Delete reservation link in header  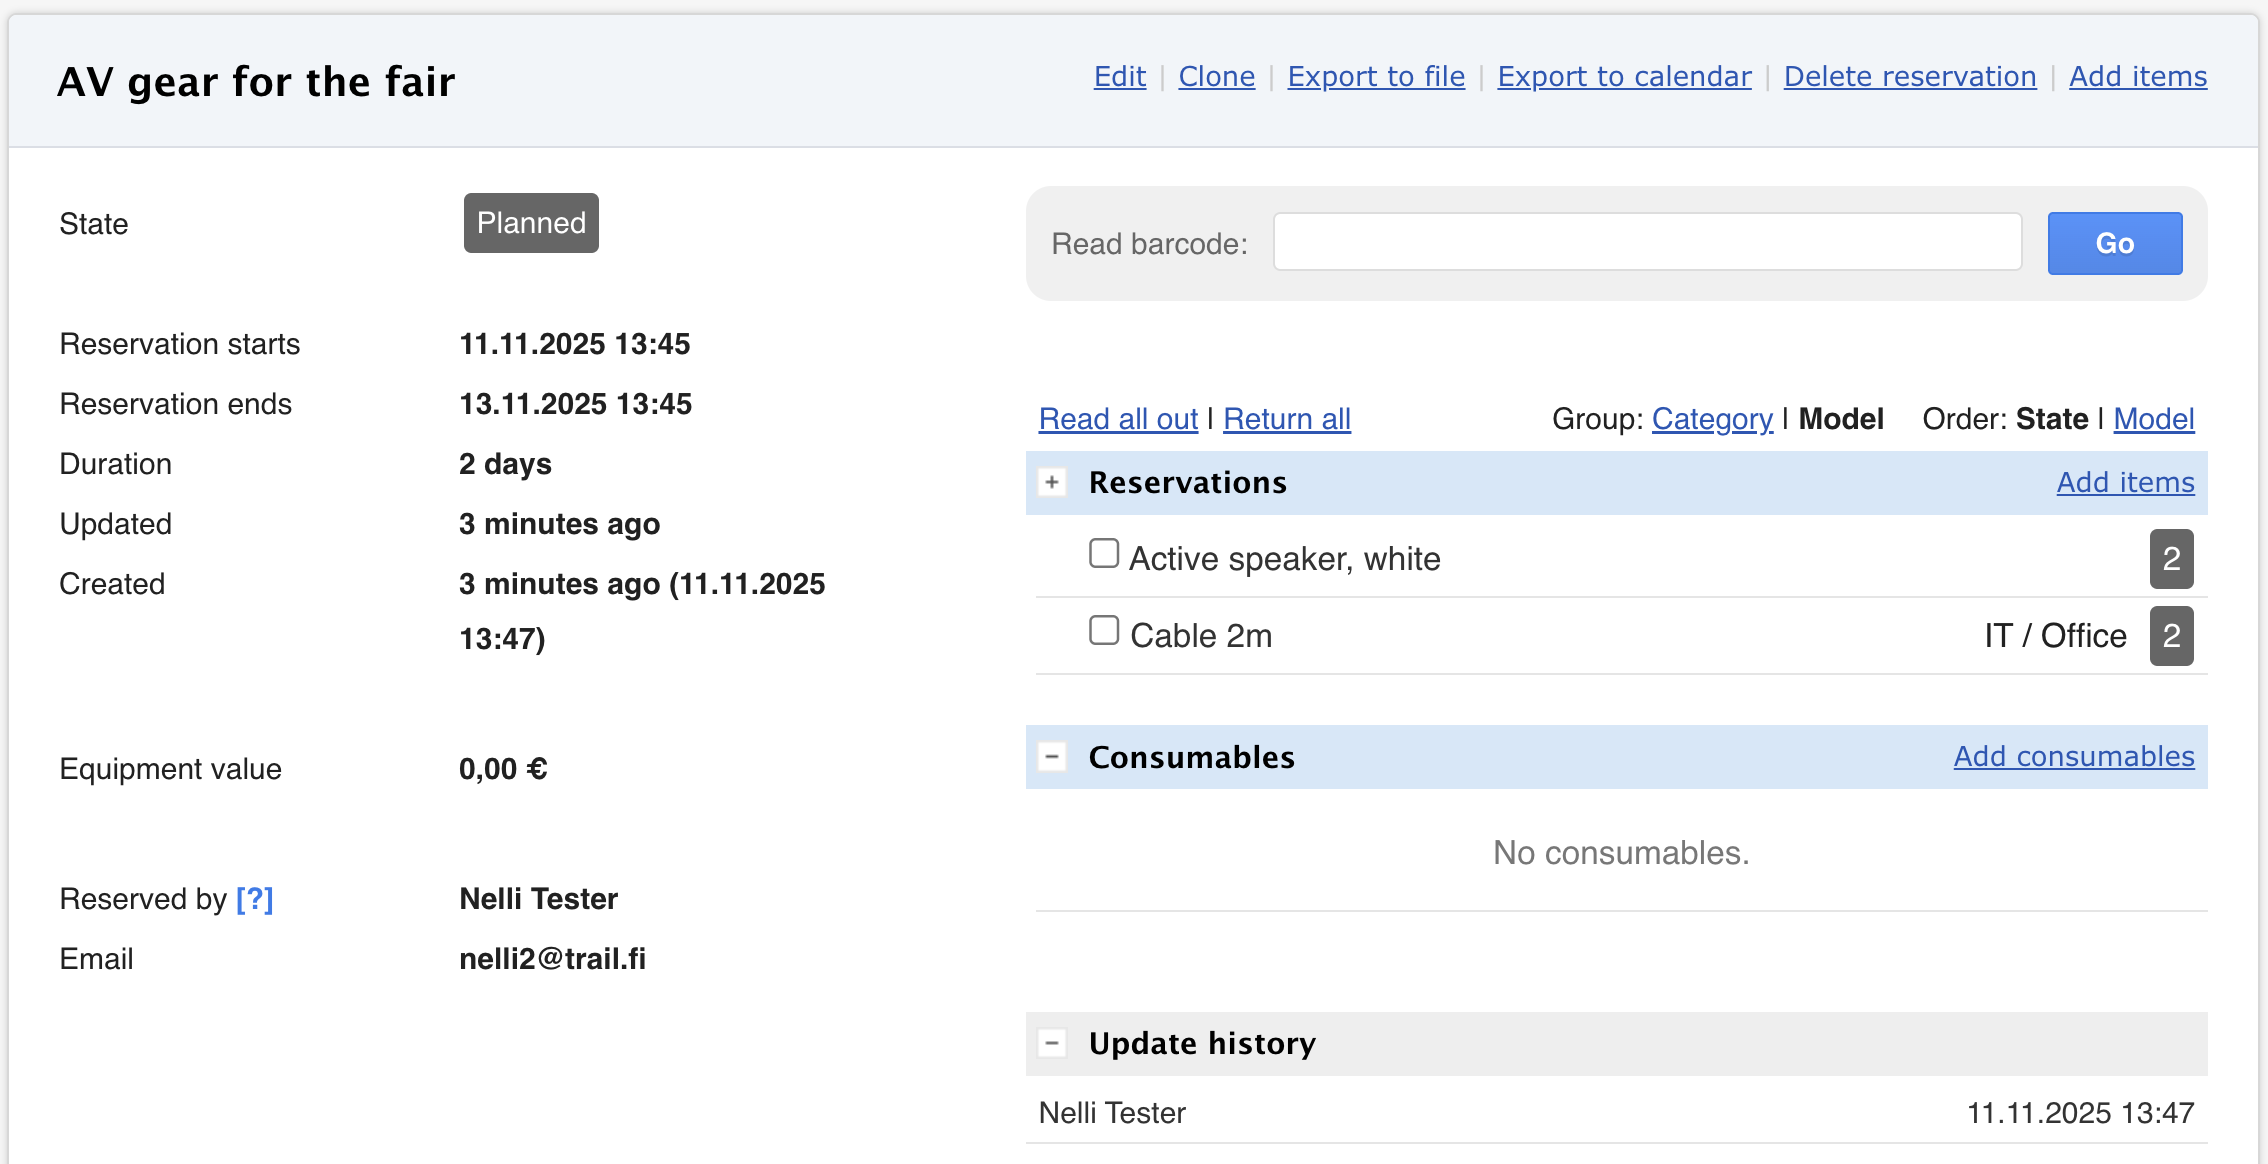1910,77
